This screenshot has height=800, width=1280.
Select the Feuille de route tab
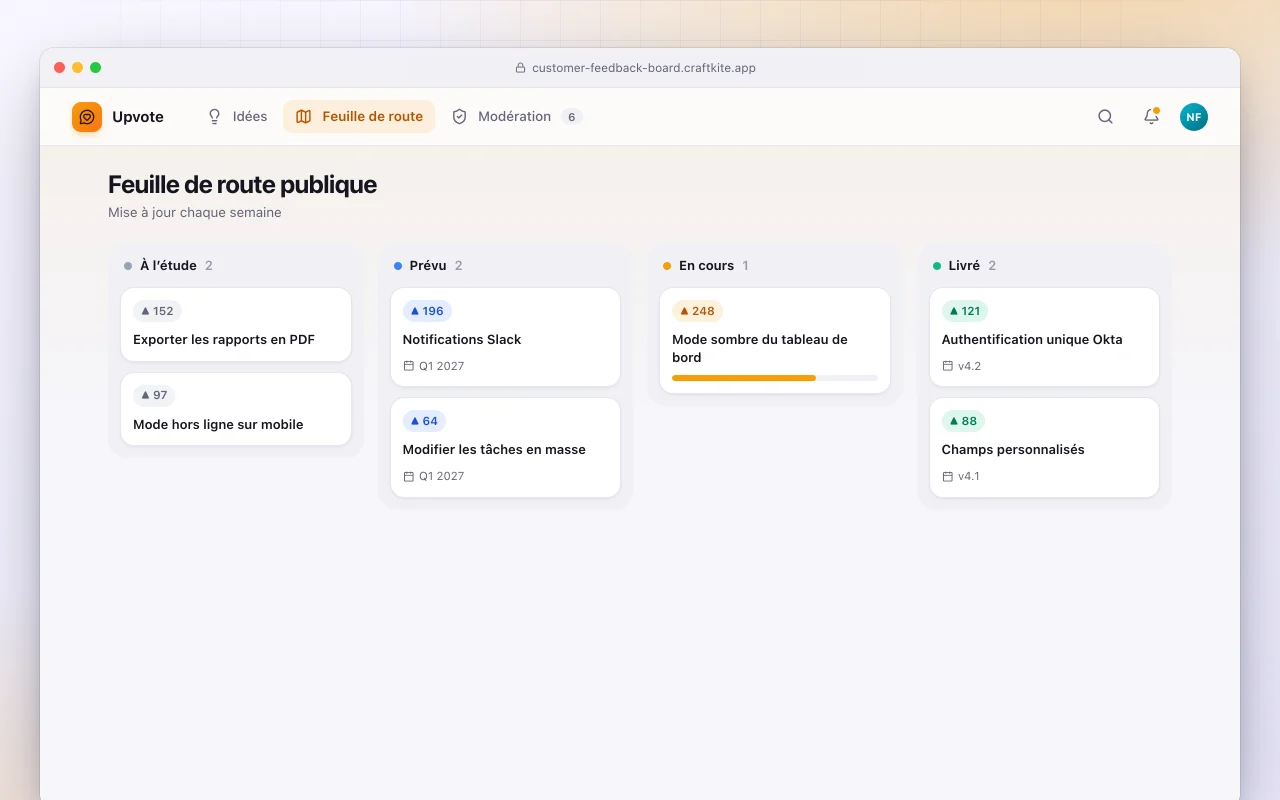tap(359, 117)
